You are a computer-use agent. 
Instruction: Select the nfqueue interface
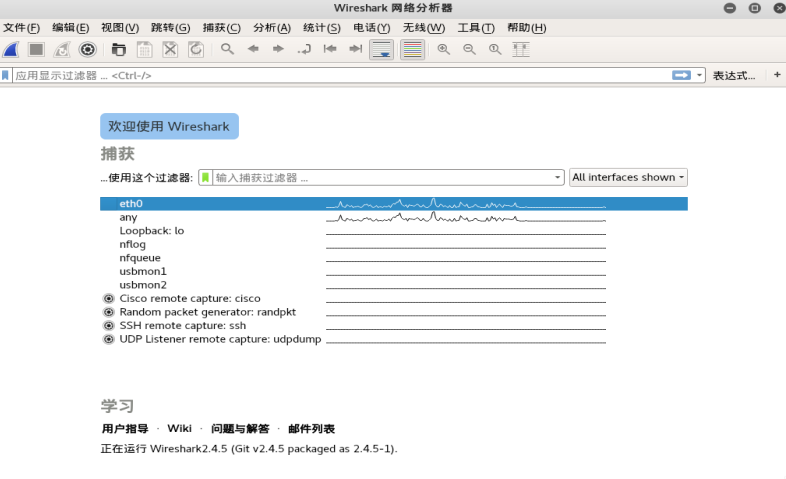pyautogui.click(x=394, y=258)
